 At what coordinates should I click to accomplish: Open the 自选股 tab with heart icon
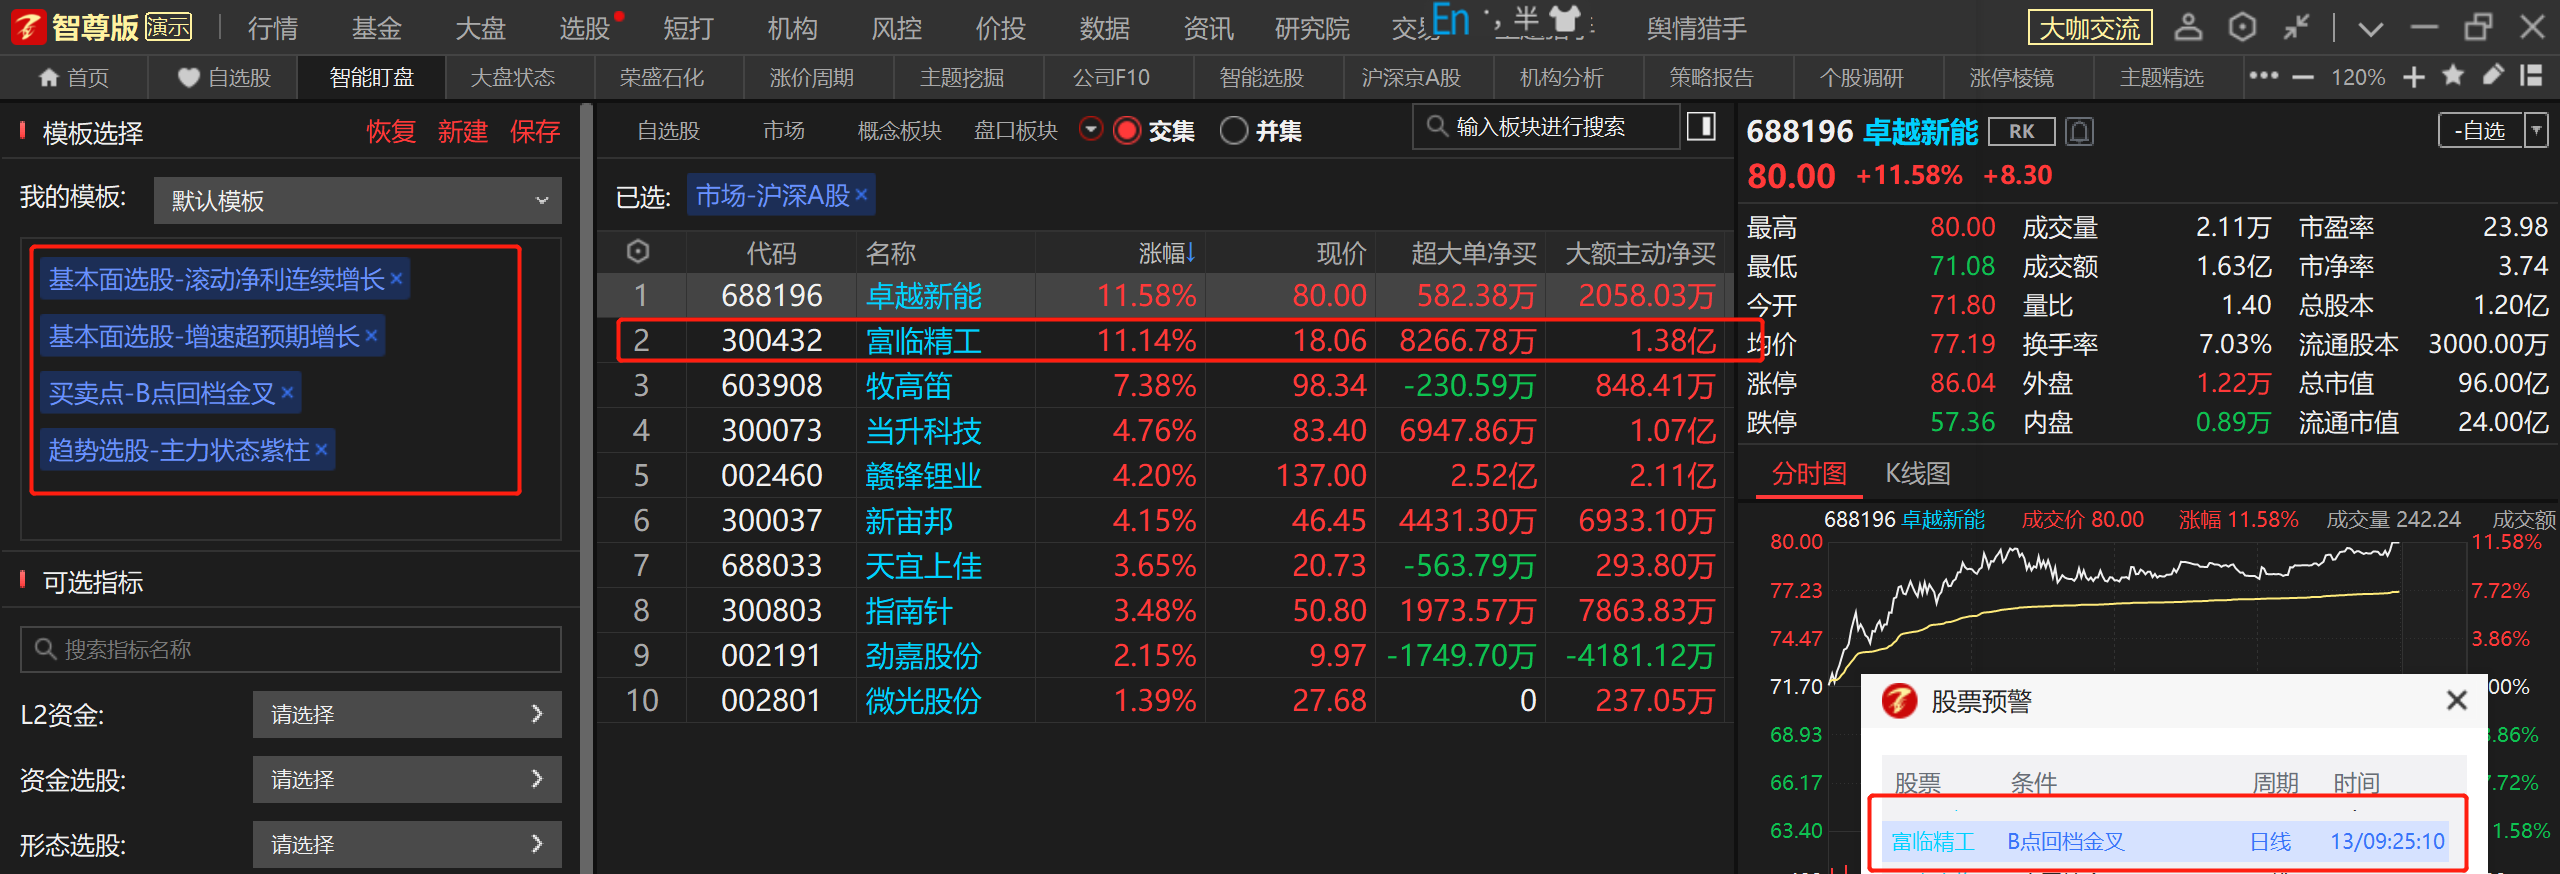coord(224,77)
